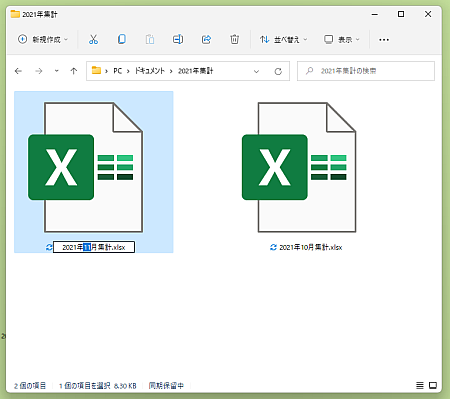Click the Copy icon in toolbar

pos(122,40)
